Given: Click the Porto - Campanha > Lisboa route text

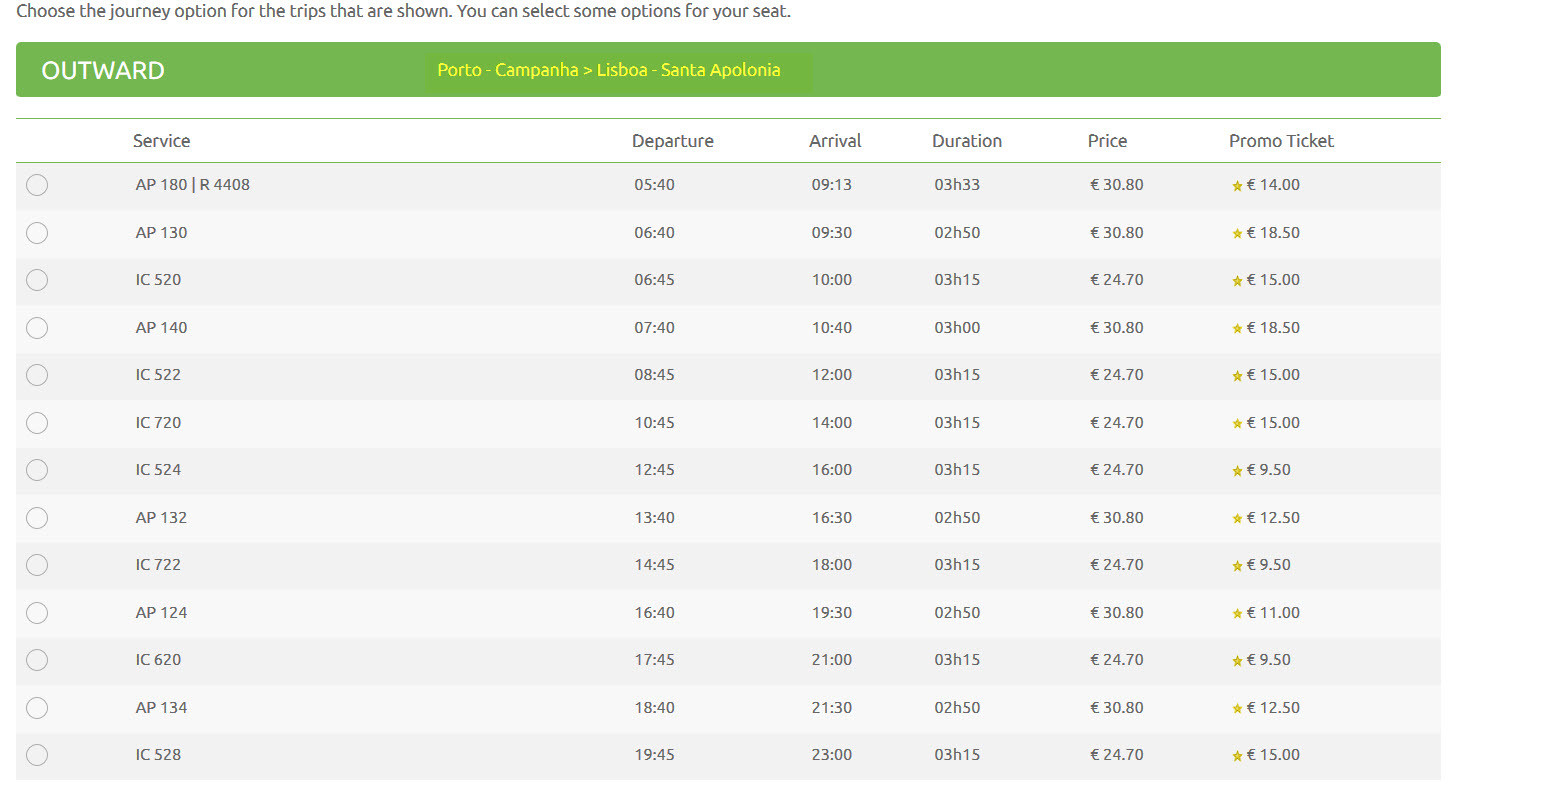Looking at the screenshot, I should [x=608, y=70].
